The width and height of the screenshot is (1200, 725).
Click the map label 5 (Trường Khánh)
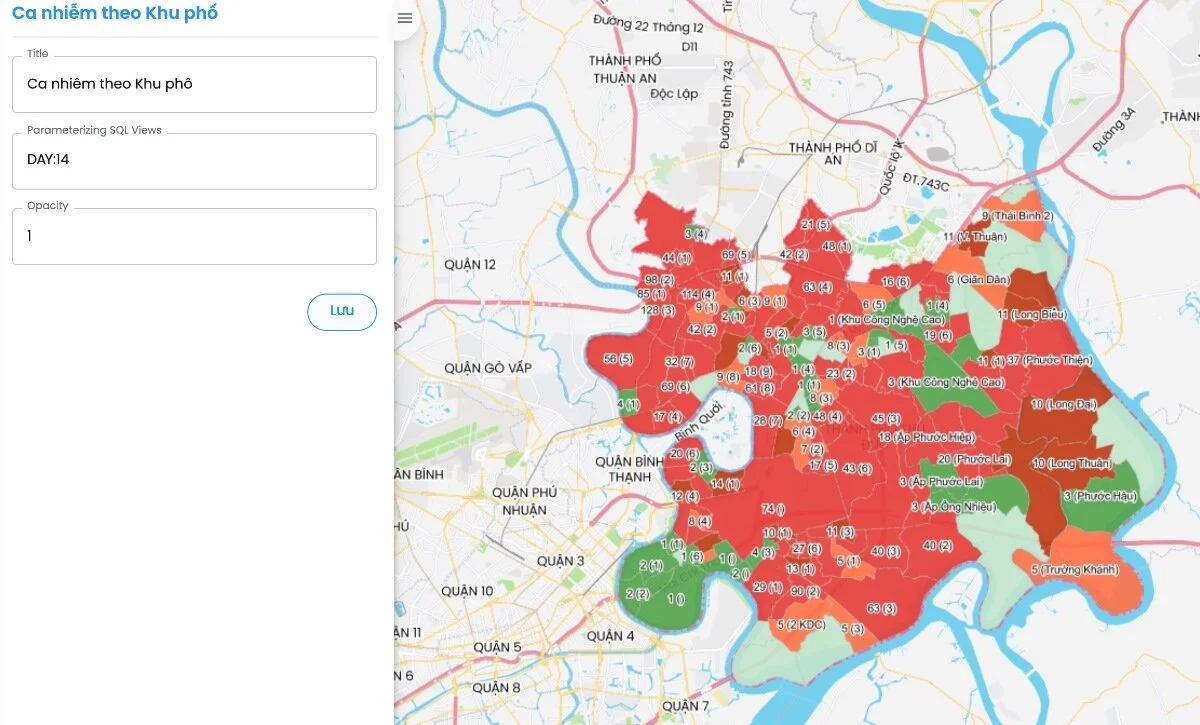[1074, 569]
